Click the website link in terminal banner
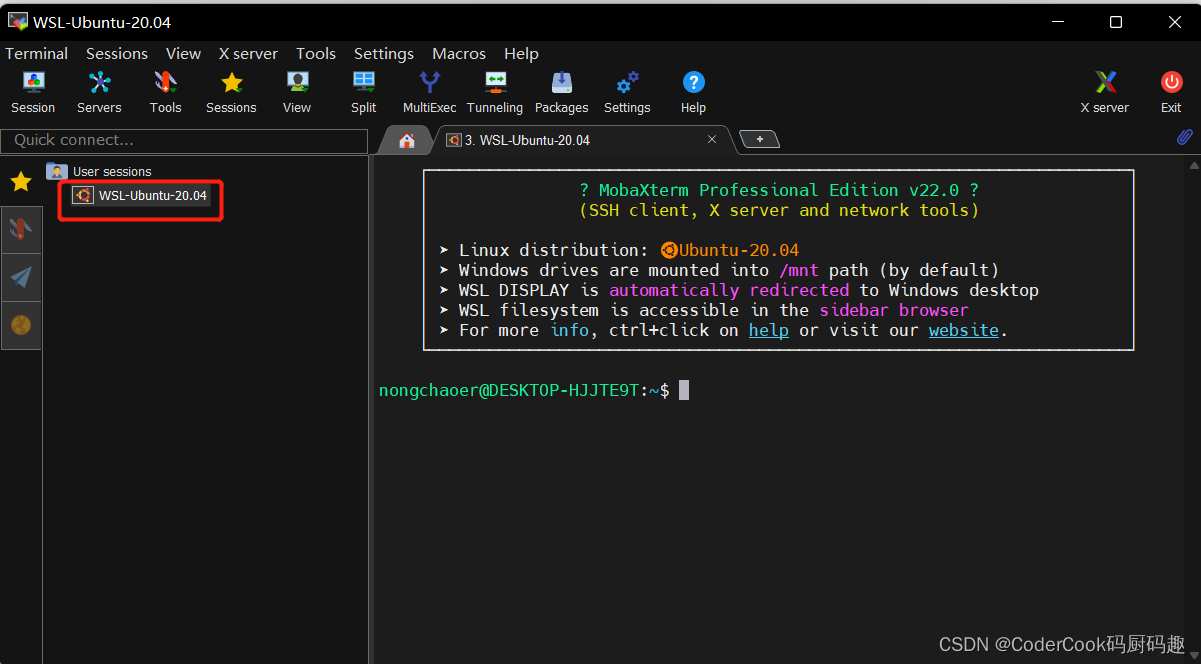 [x=964, y=330]
